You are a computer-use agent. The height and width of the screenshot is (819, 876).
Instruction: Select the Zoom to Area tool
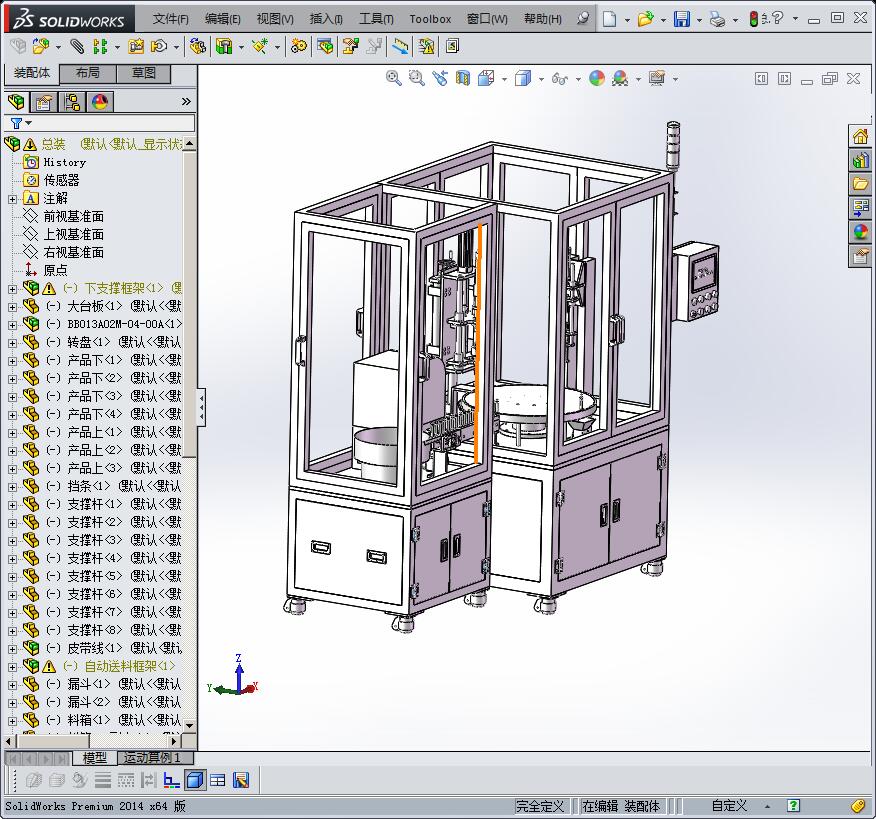pyautogui.click(x=416, y=78)
